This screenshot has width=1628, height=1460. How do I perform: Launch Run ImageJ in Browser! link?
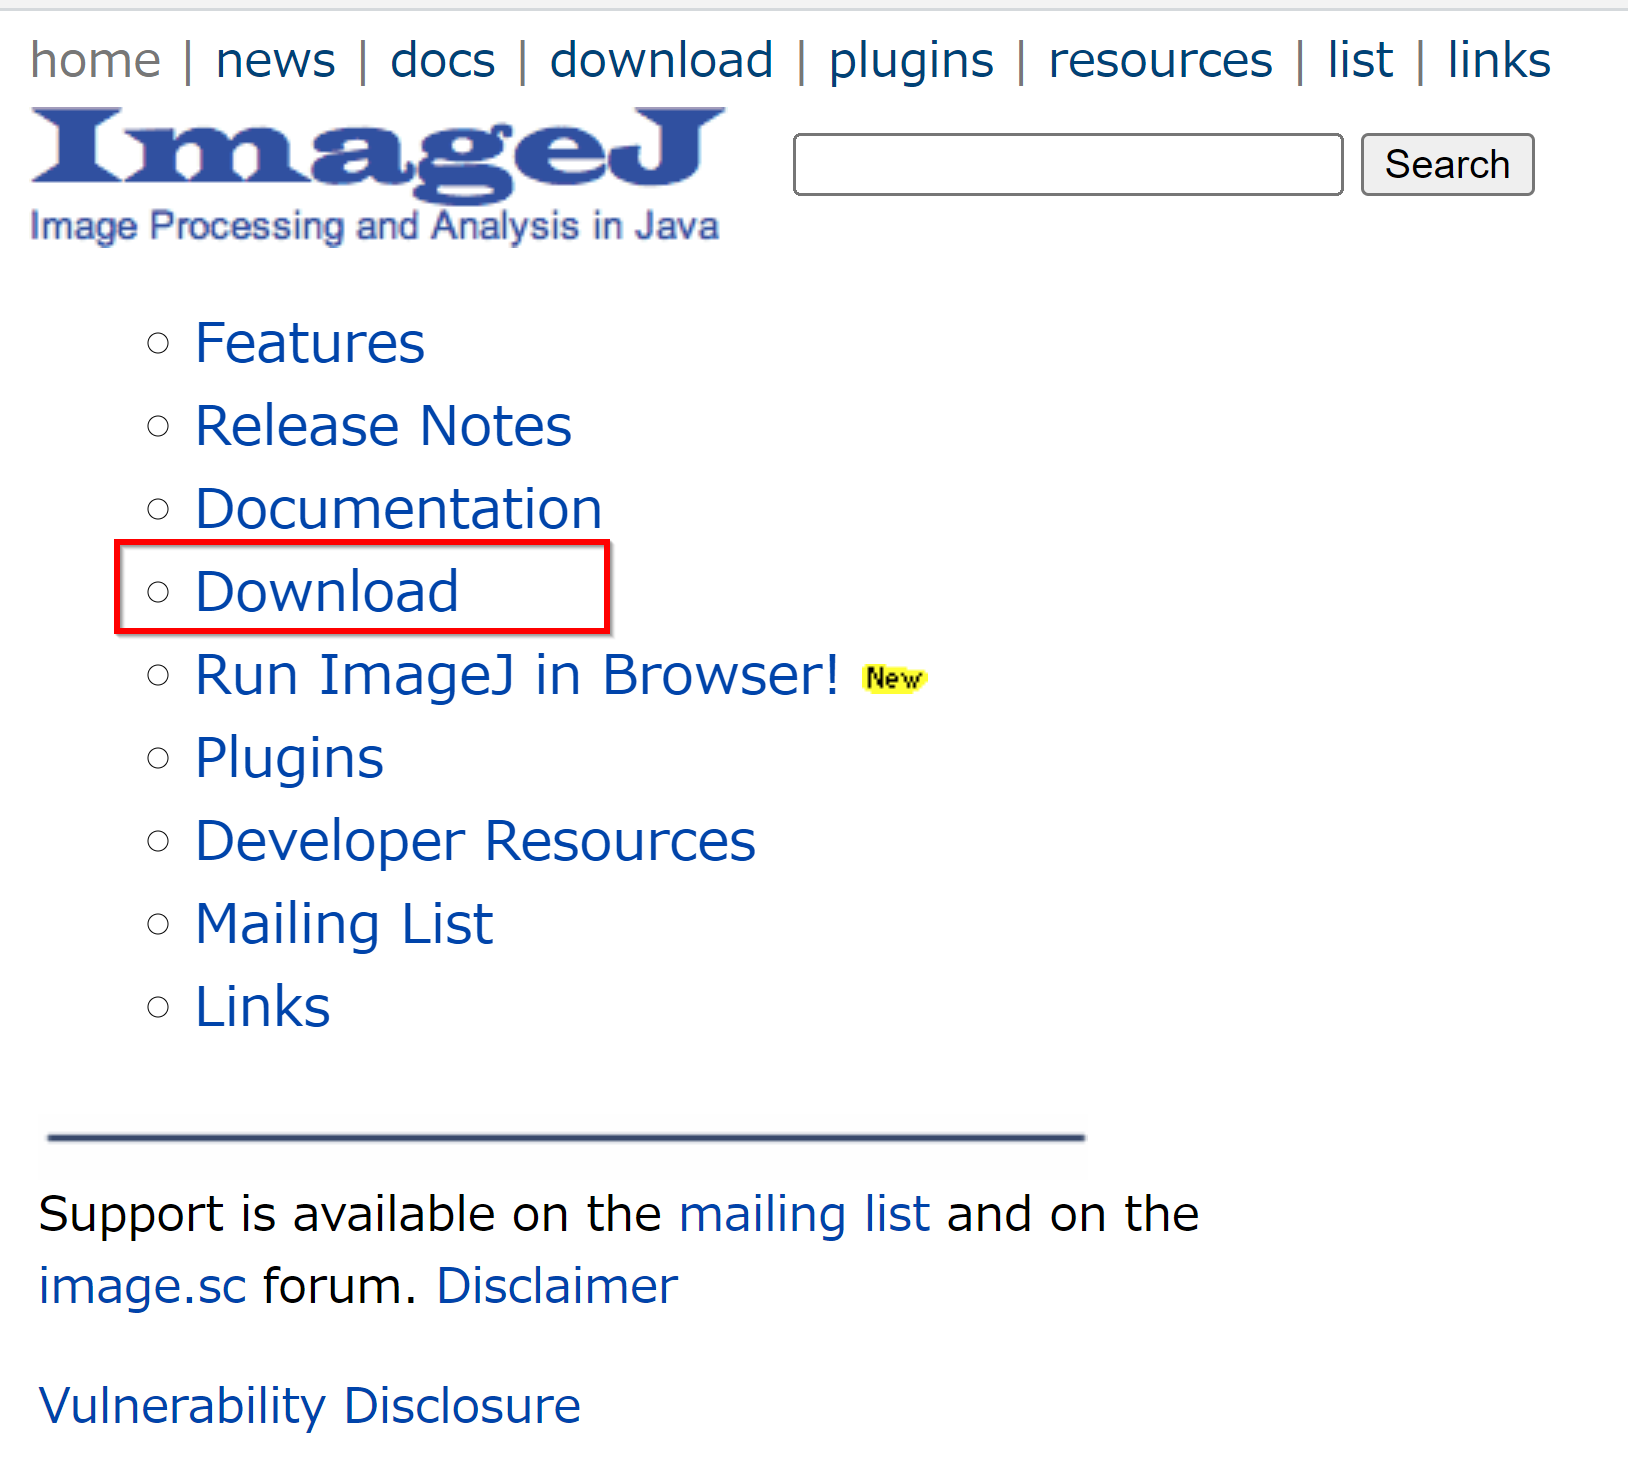click(x=518, y=675)
